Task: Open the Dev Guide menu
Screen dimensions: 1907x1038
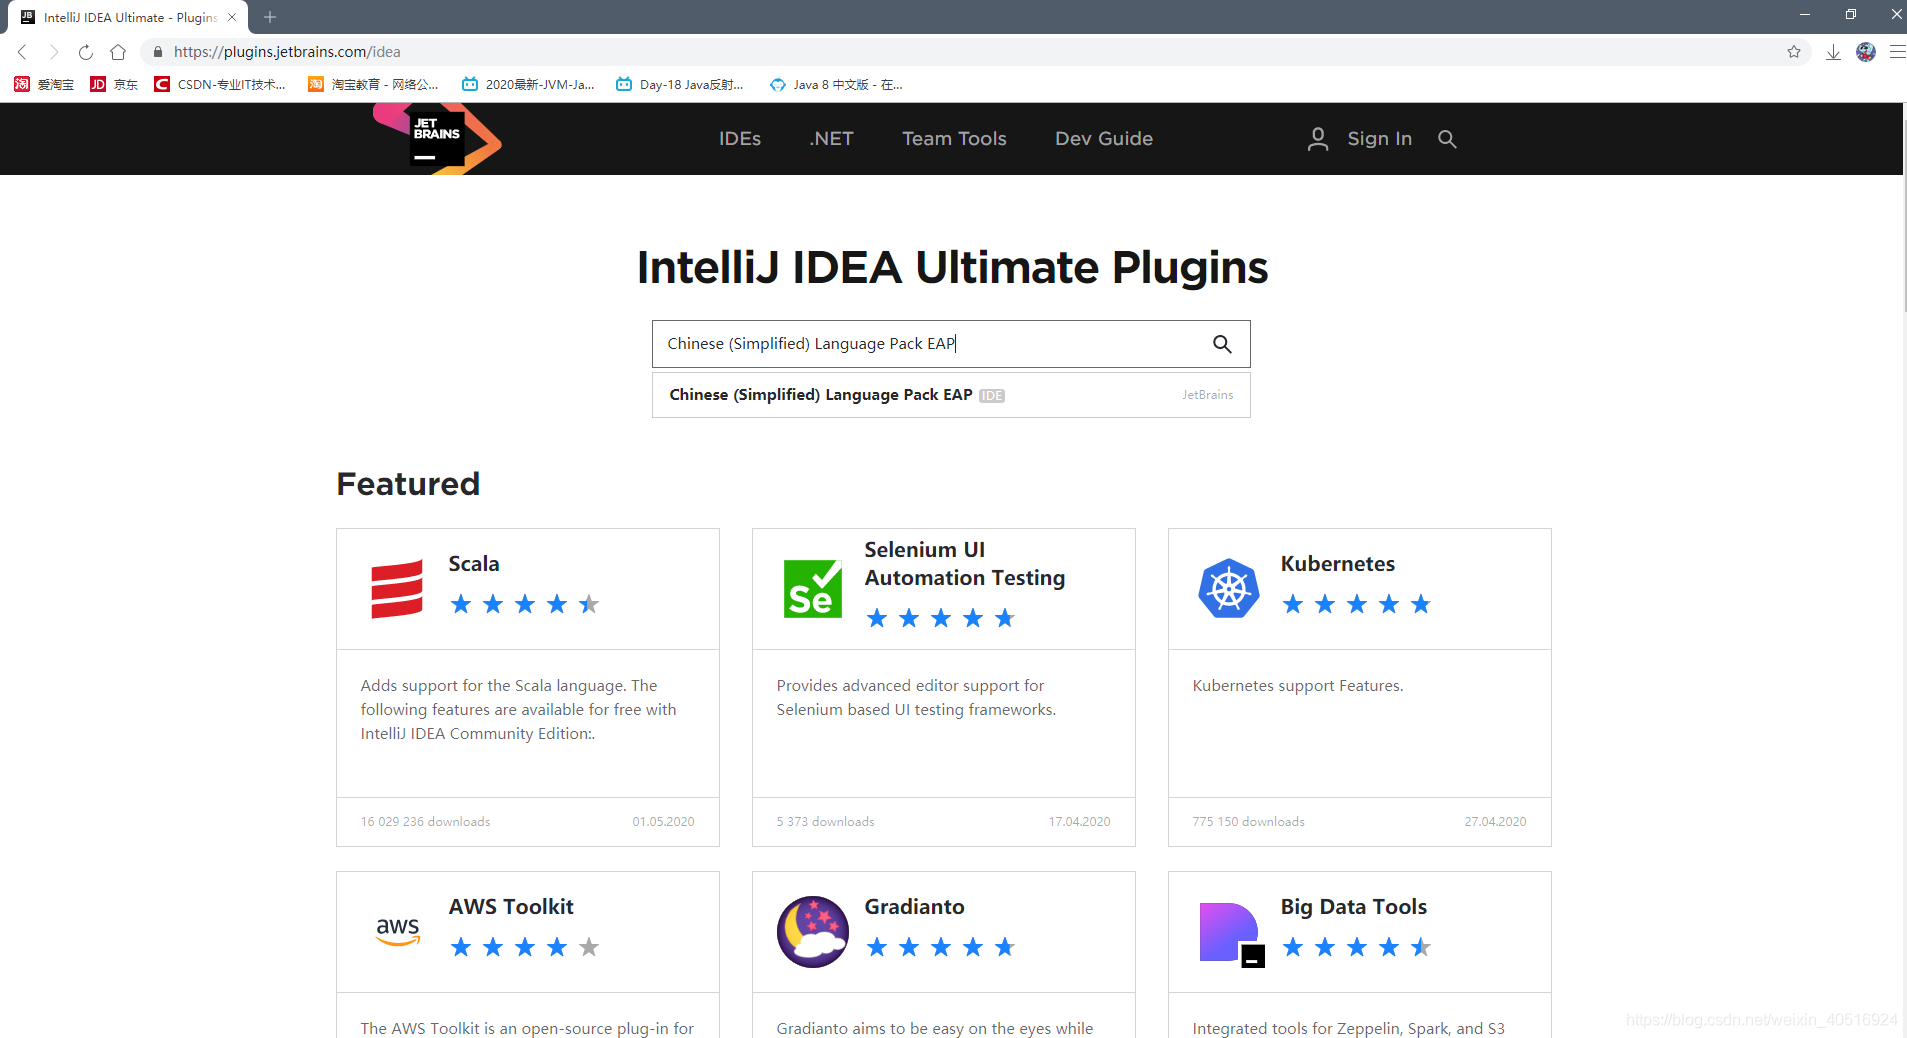Action: coord(1104,139)
